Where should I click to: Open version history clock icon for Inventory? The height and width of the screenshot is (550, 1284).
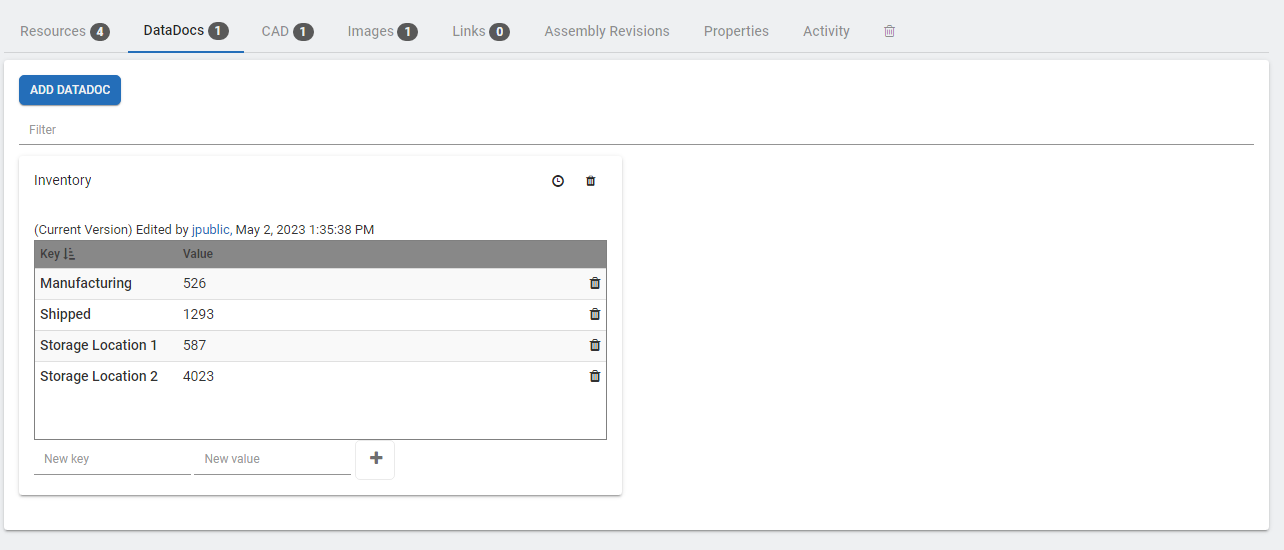click(x=558, y=181)
